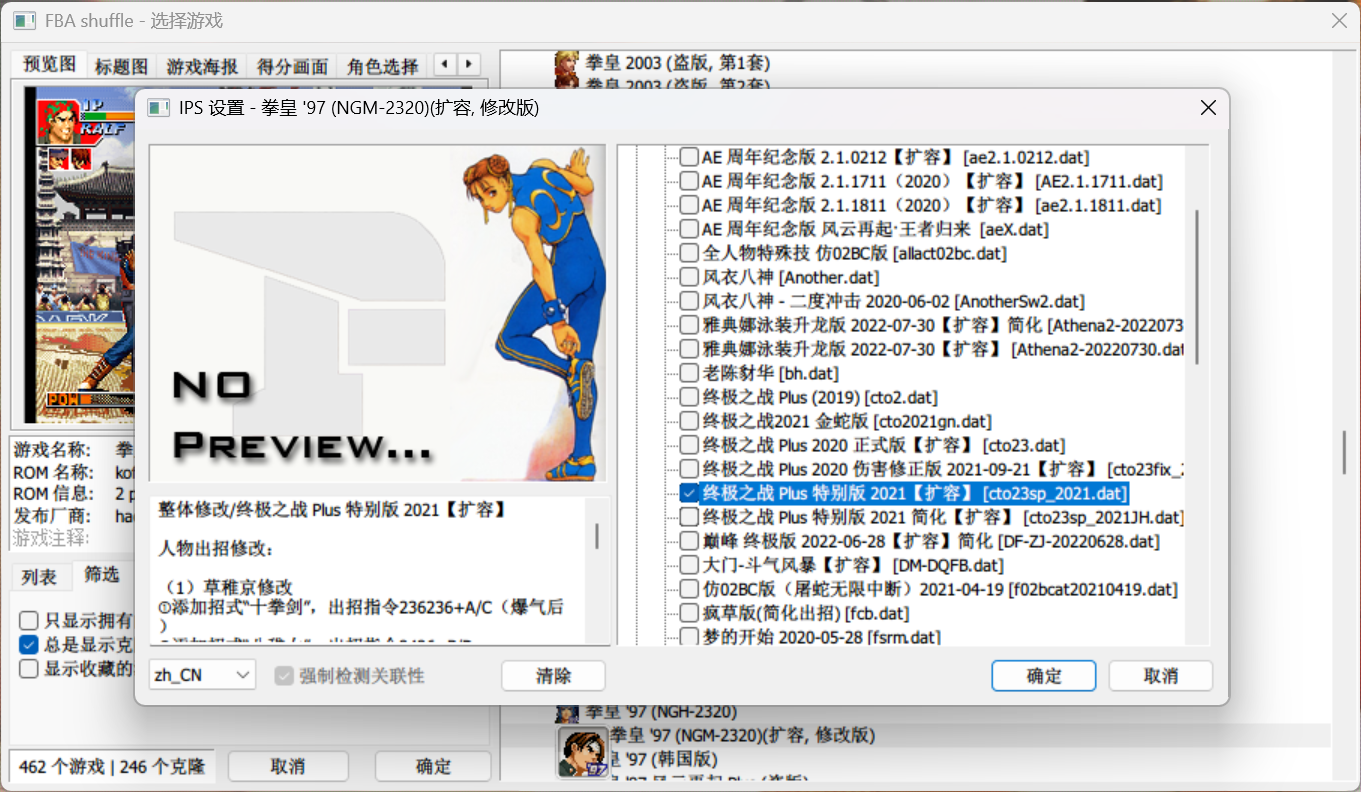The height and width of the screenshot is (792, 1361).
Task: Tick 疯草版(简化出招) [fcb.dat] checkbox
Action: click(689, 613)
